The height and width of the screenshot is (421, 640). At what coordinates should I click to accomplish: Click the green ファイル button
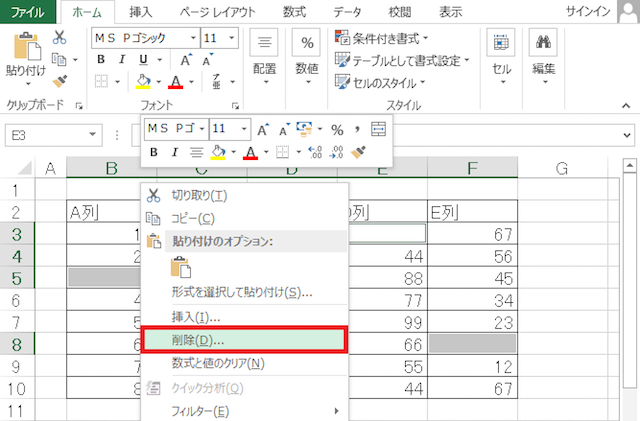pyautogui.click(x=27, y=12)
